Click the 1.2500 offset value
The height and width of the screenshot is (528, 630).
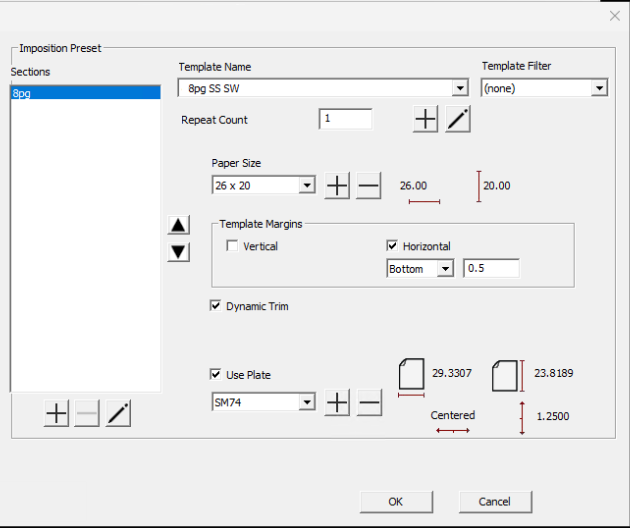(x=553, y=416)
